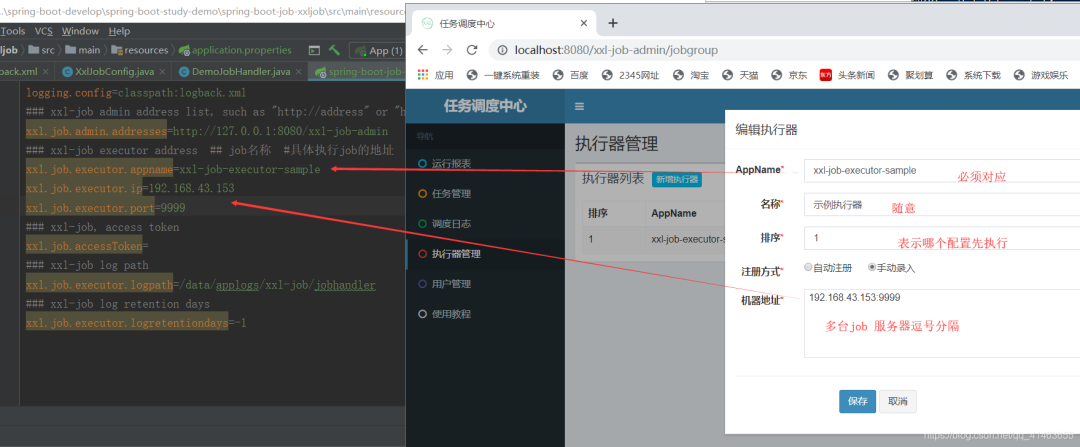This screenshot has width=1080, height=447.
Task: Click the green hammer Build icon
Action: click(335, 50)
